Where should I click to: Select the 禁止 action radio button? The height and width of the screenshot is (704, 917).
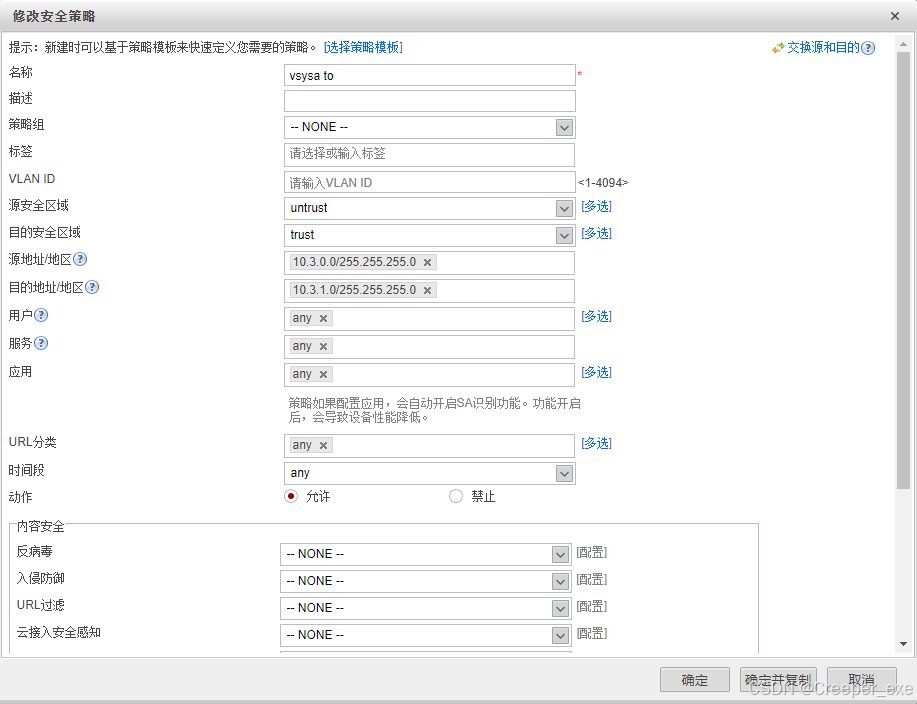tap(456, 496)
